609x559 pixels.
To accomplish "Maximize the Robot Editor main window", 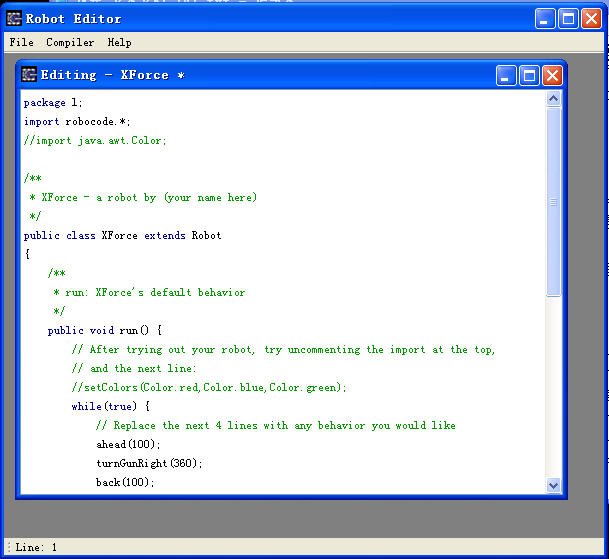I will [568, 18].
